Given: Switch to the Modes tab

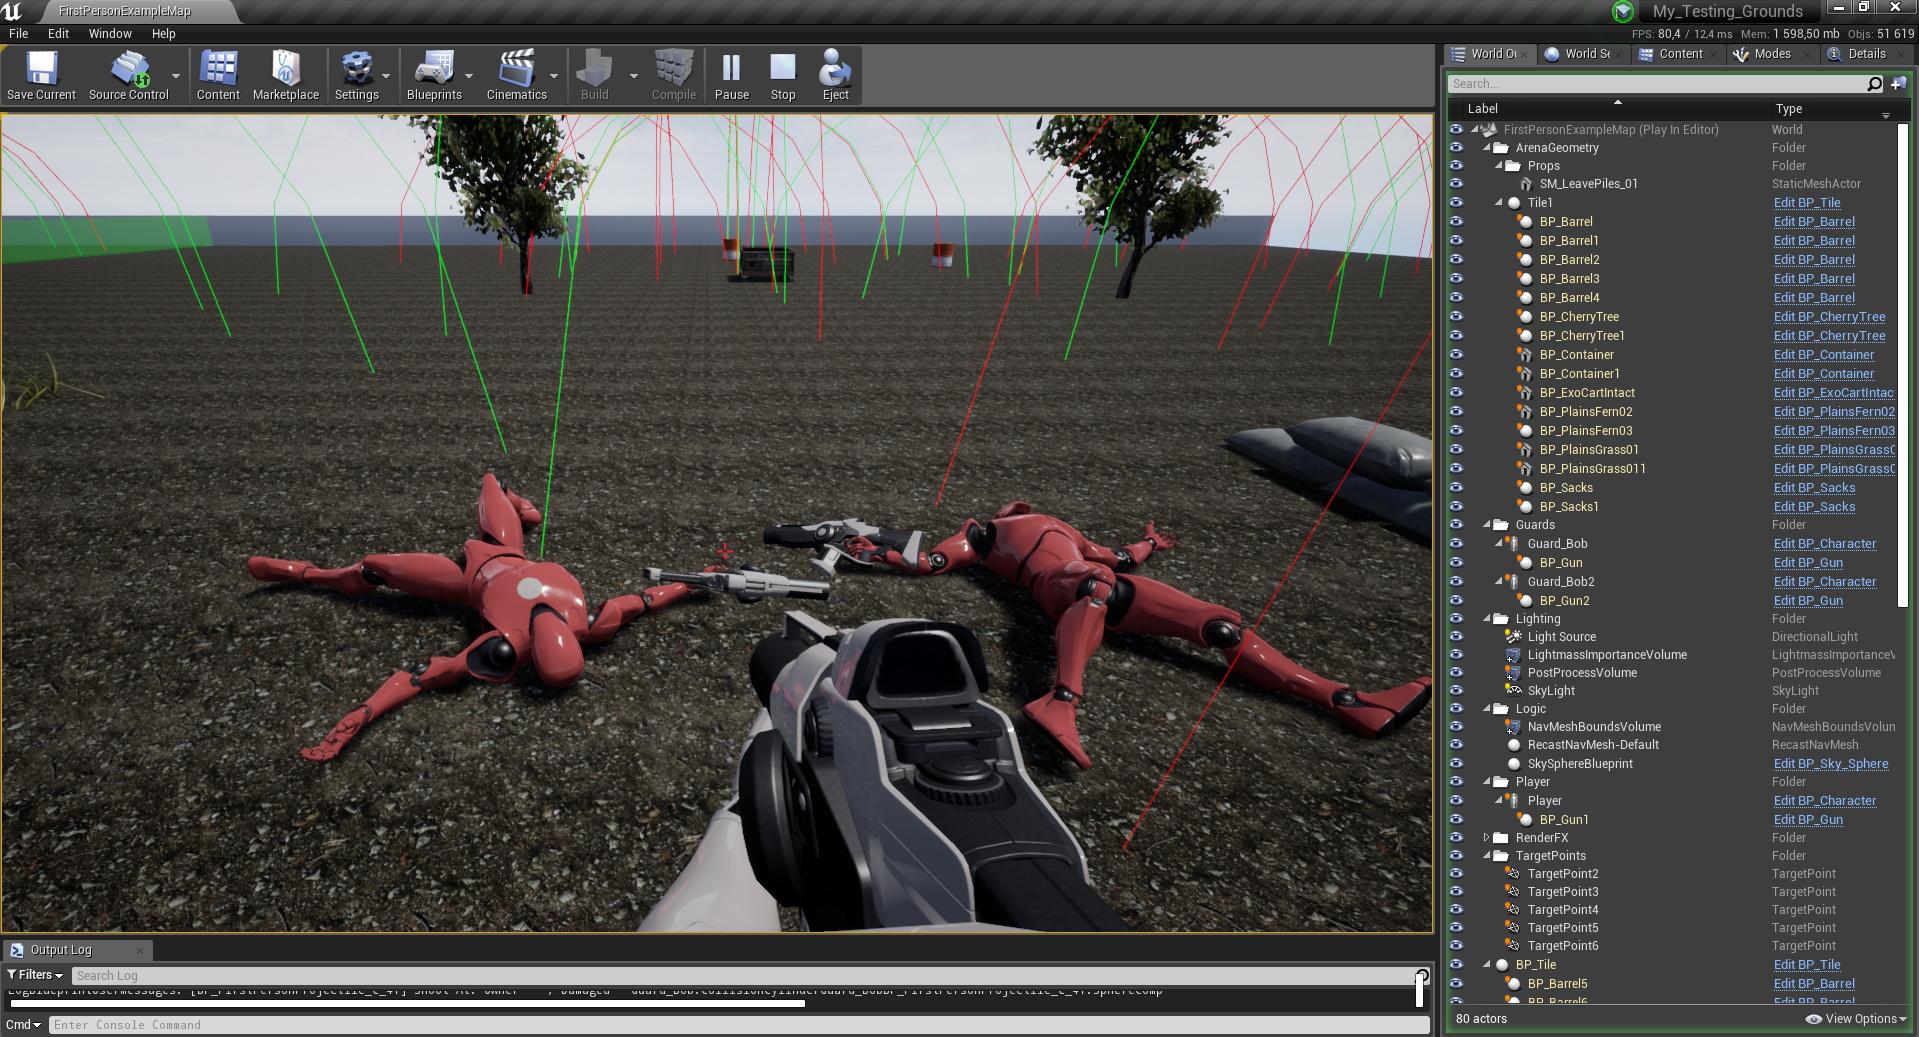Looking at the screenshot, I should pos(1772,54).
